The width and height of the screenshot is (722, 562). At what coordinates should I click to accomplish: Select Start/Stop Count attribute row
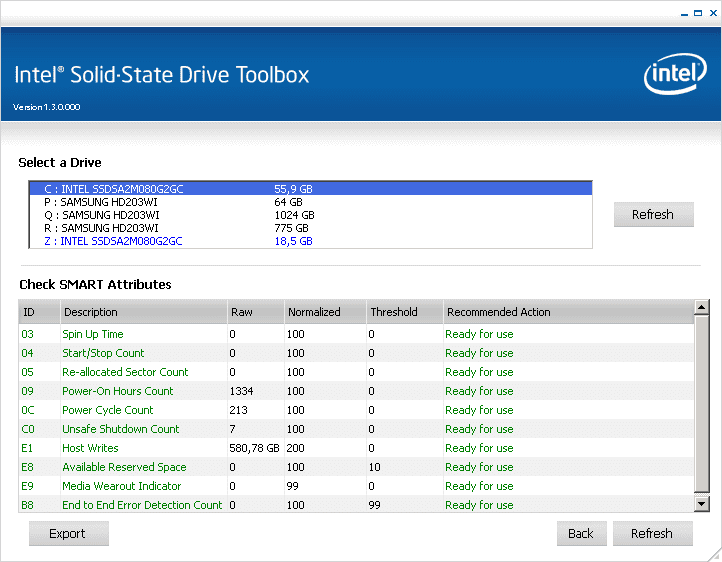[x=356, y=353]
